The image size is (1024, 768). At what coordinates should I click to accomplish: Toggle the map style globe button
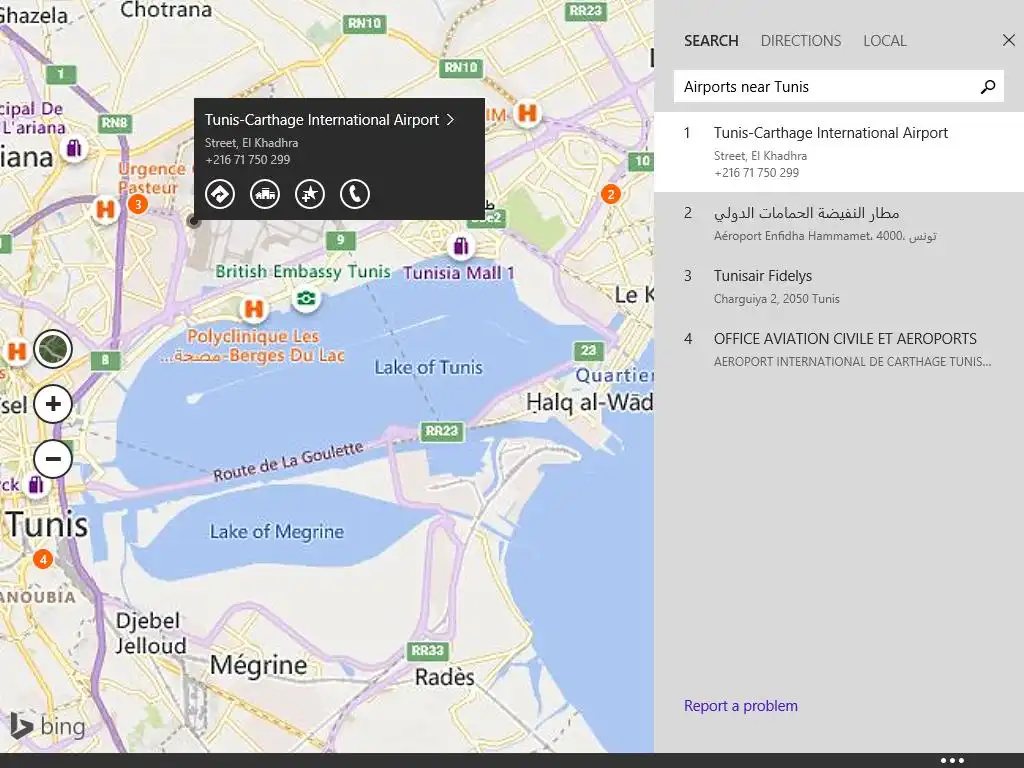point(53,349)
